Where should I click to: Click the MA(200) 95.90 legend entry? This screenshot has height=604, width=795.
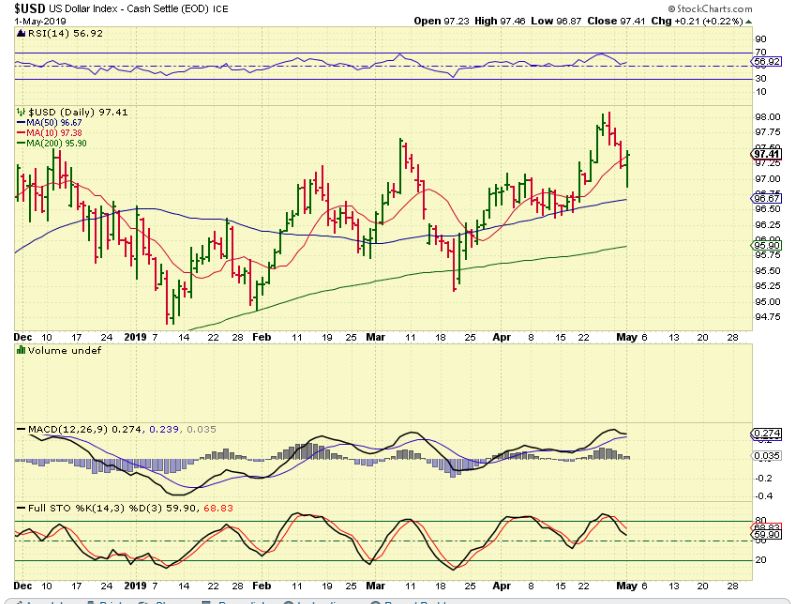(x=51, y=144)
